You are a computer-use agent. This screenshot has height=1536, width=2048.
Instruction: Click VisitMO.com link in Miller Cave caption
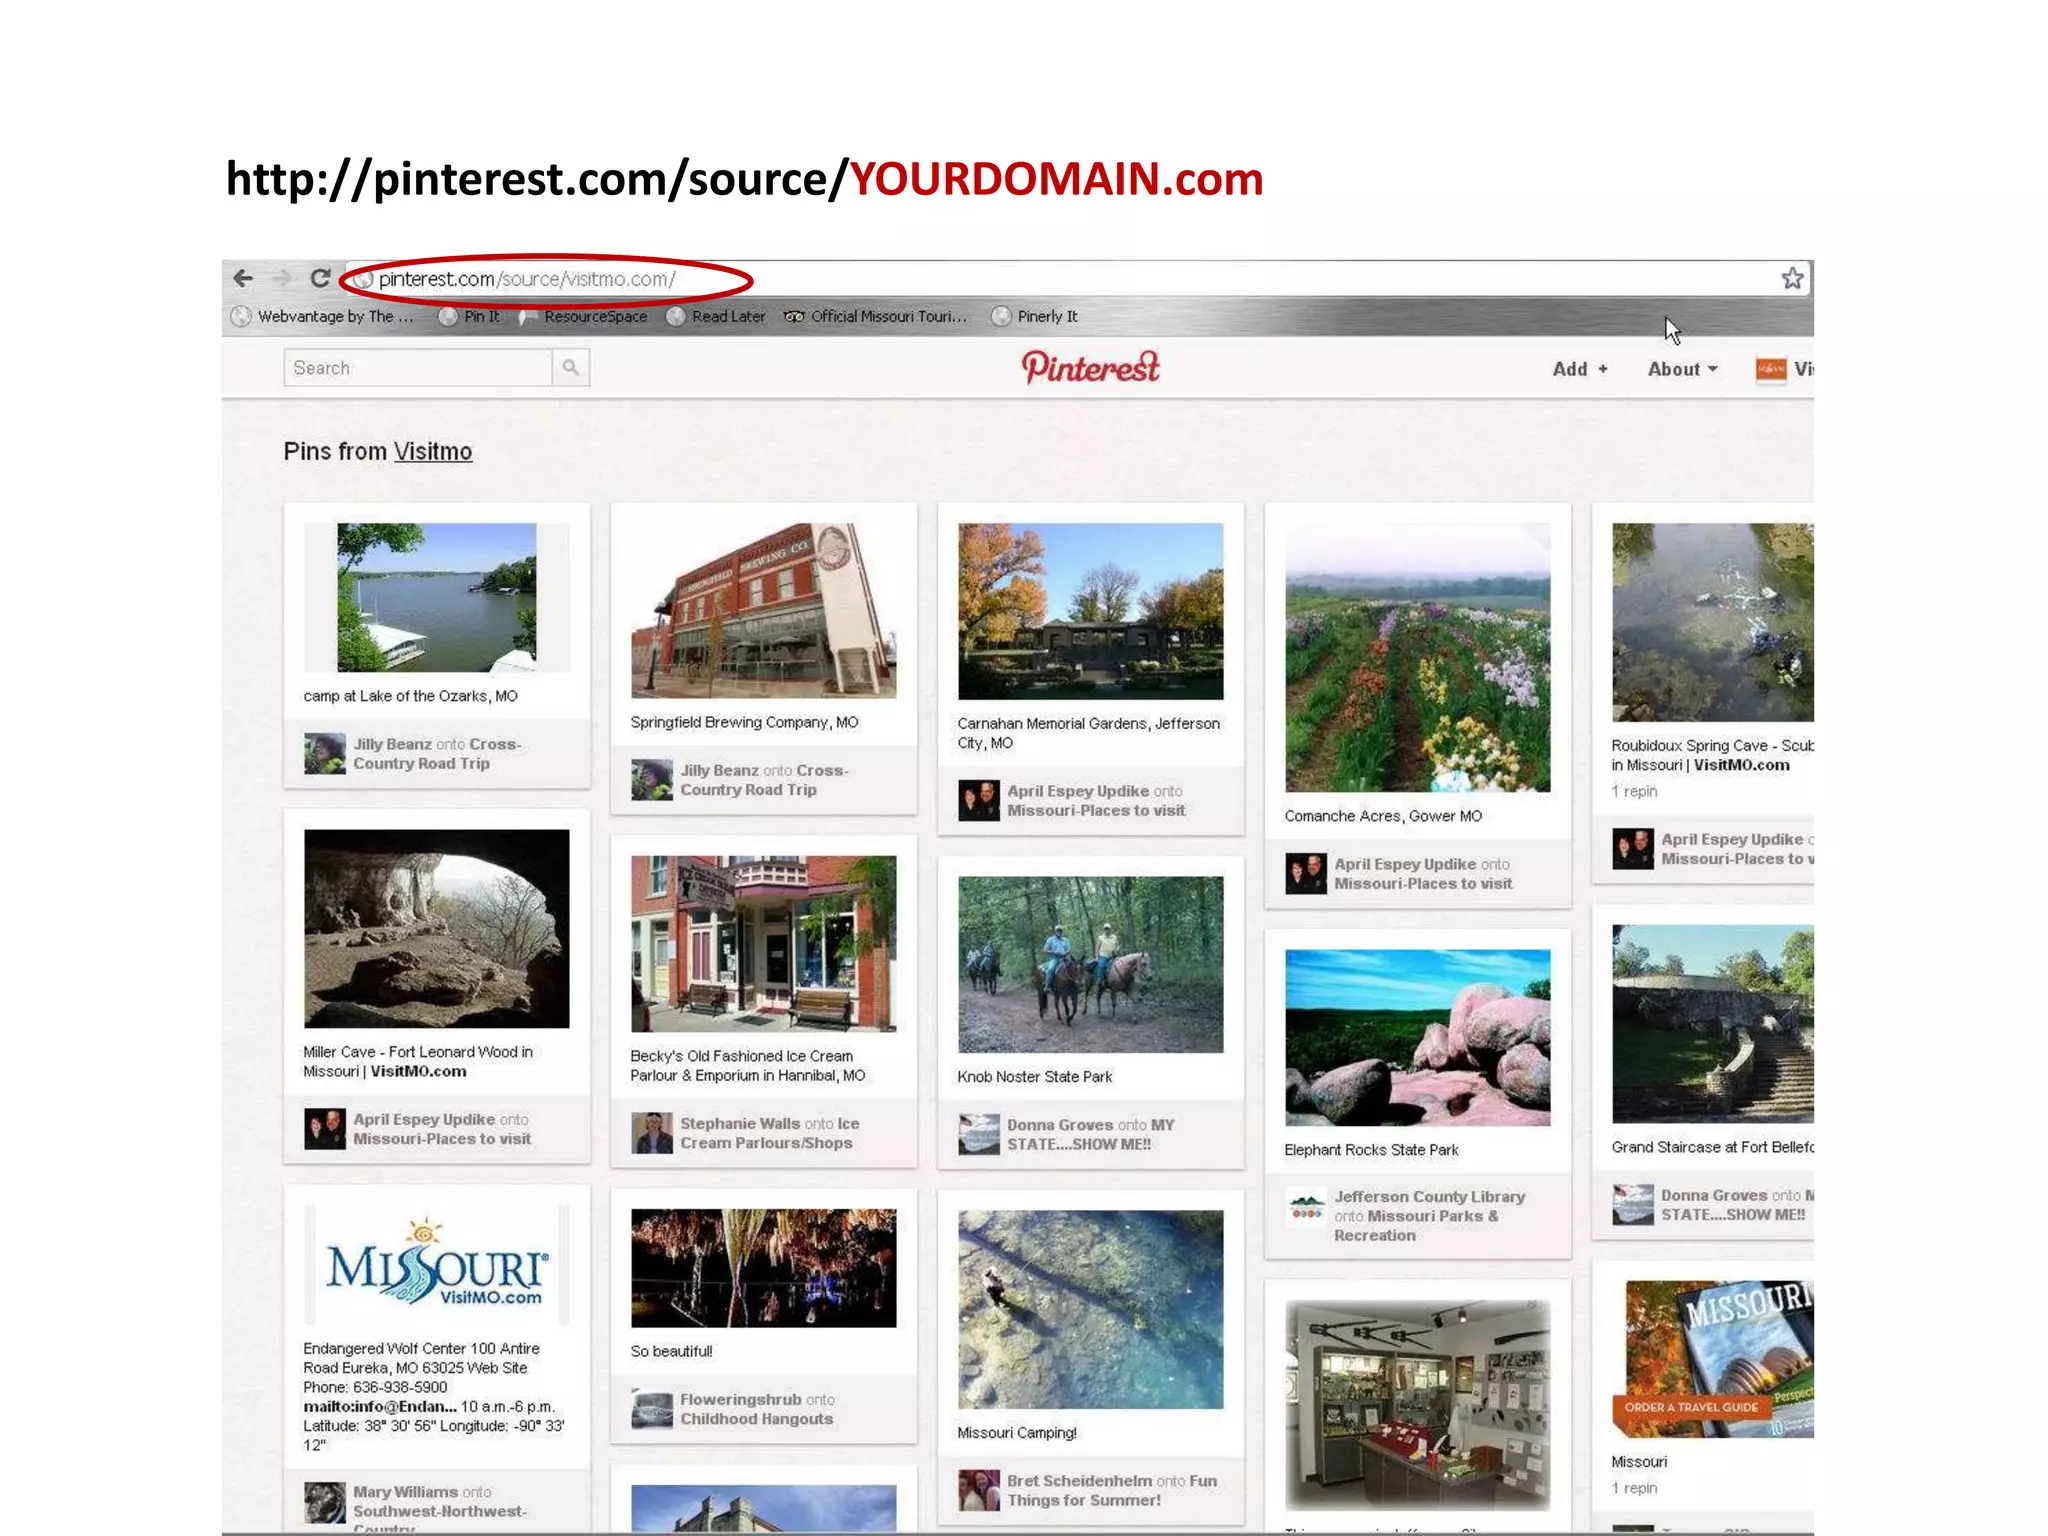(x=418, y=1071)
